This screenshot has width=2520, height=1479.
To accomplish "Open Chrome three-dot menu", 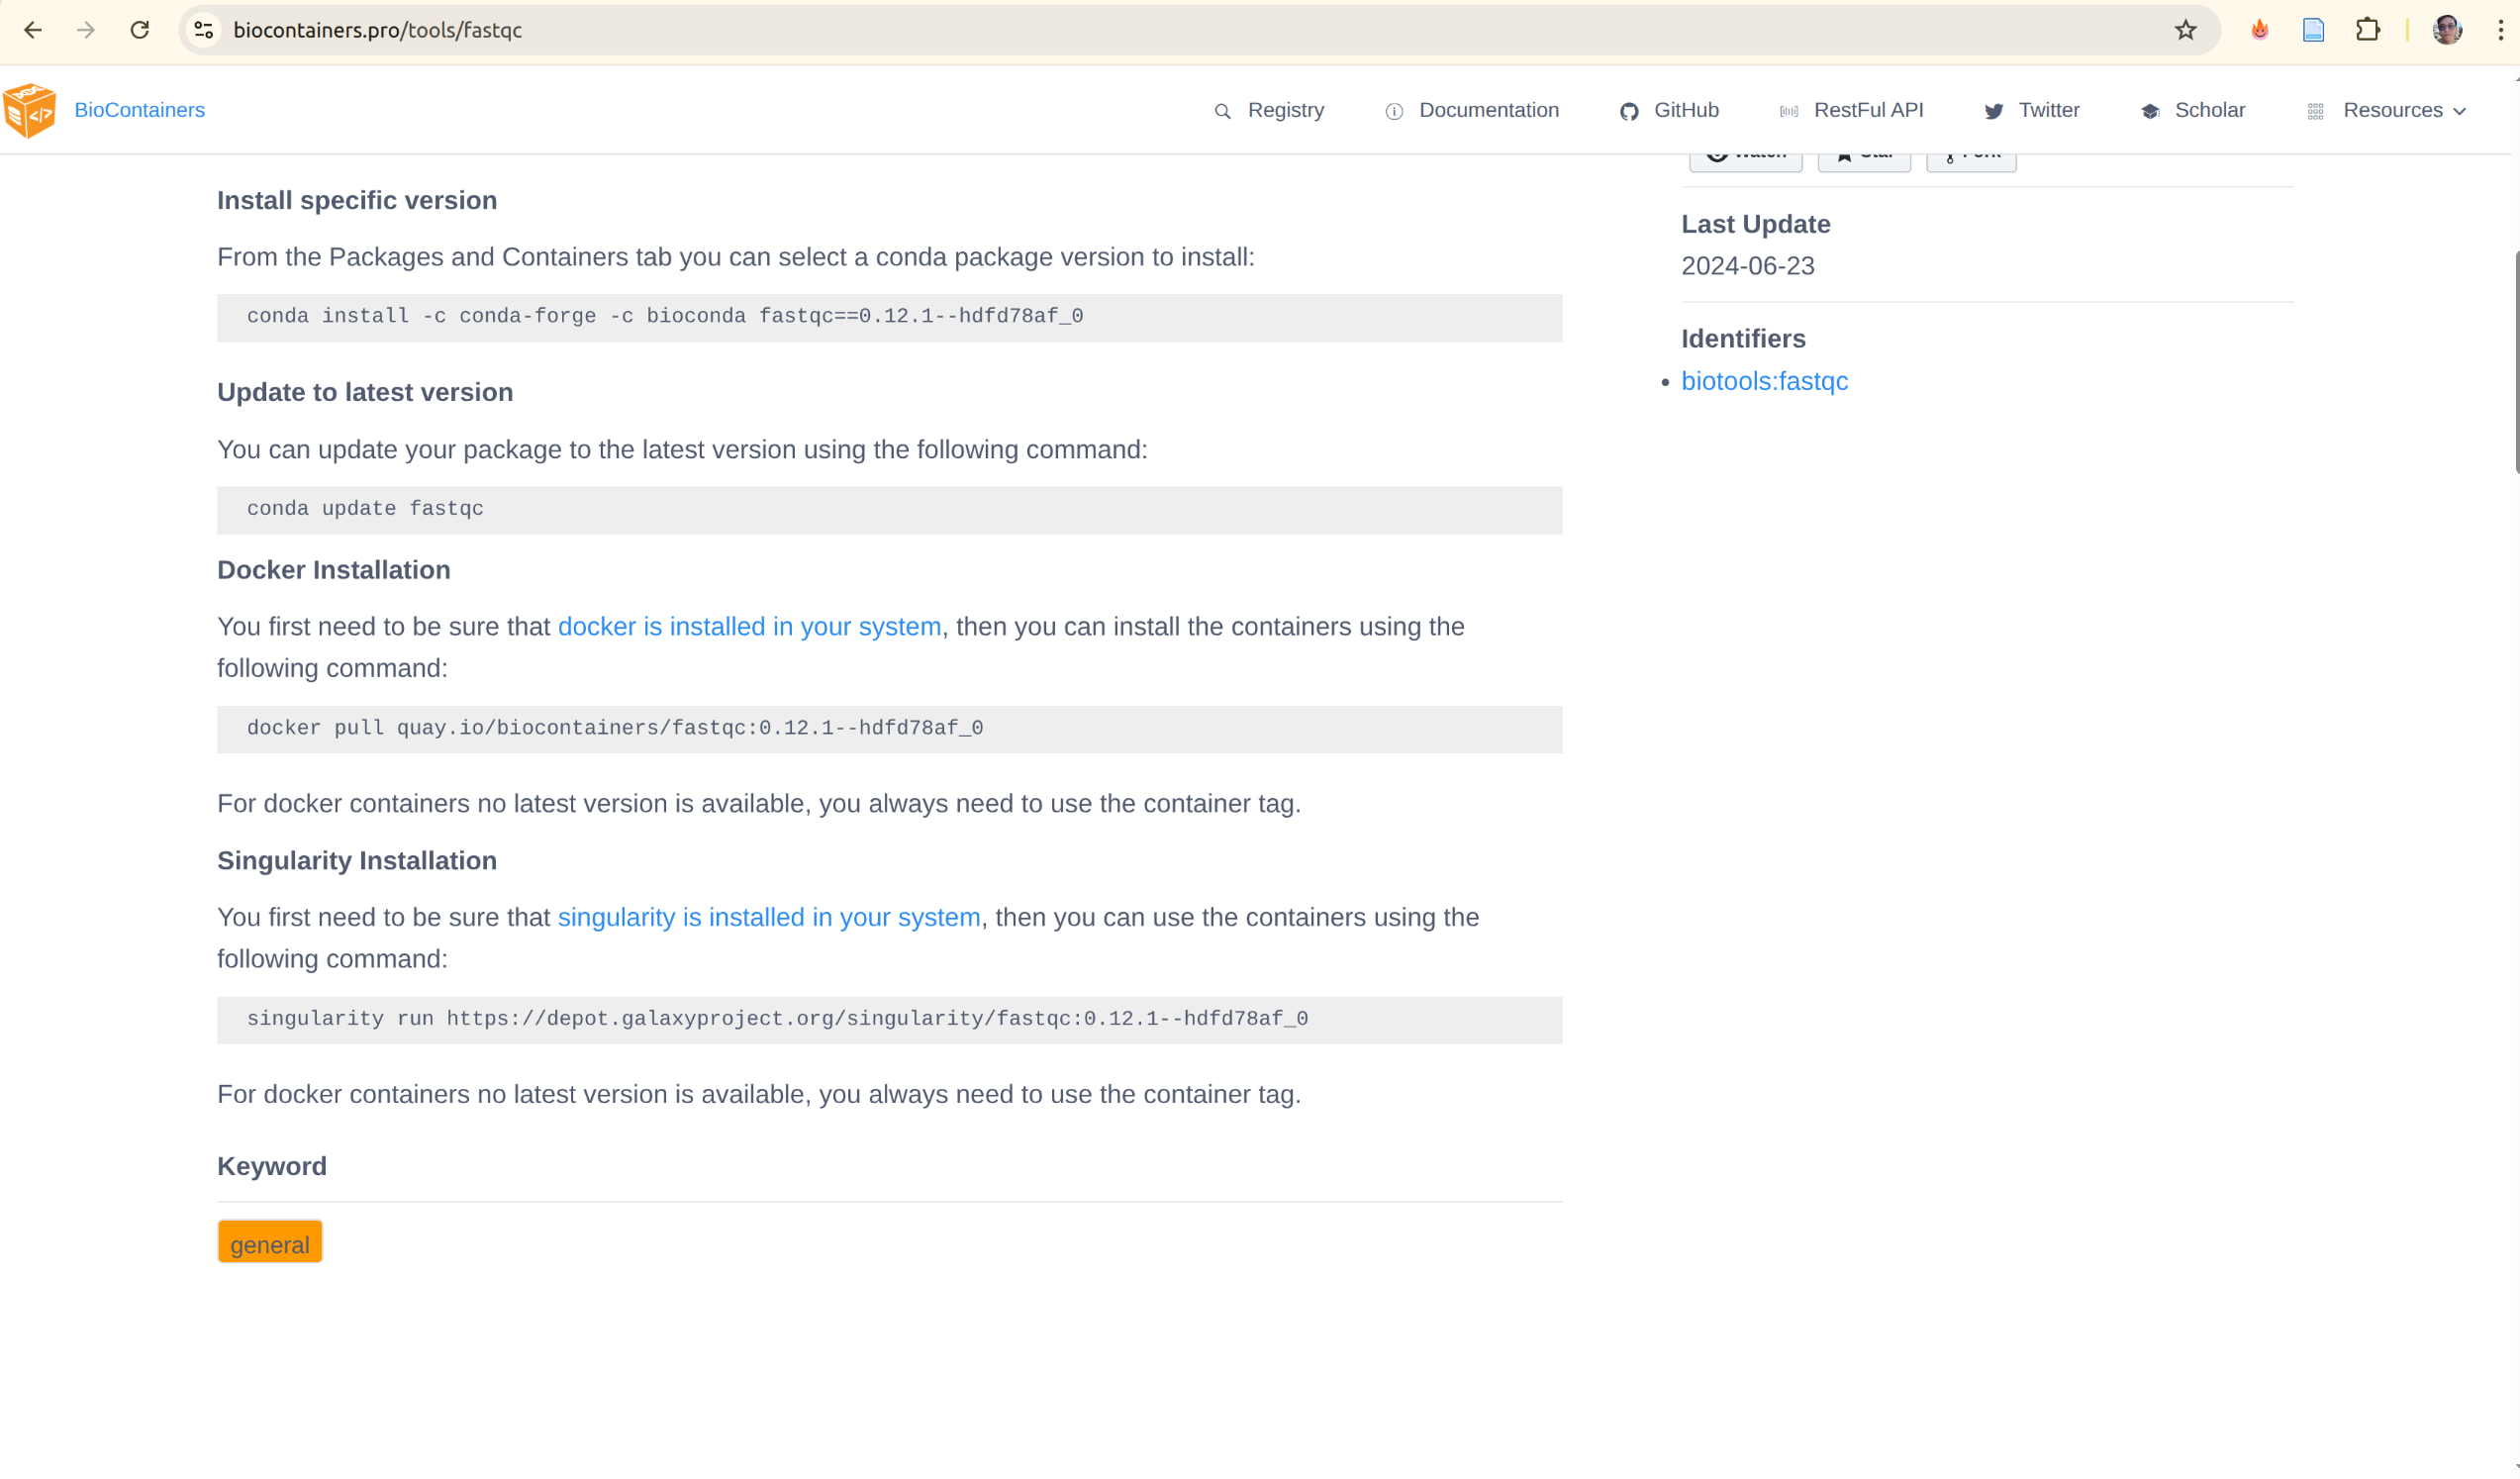I will [2500, 30].
